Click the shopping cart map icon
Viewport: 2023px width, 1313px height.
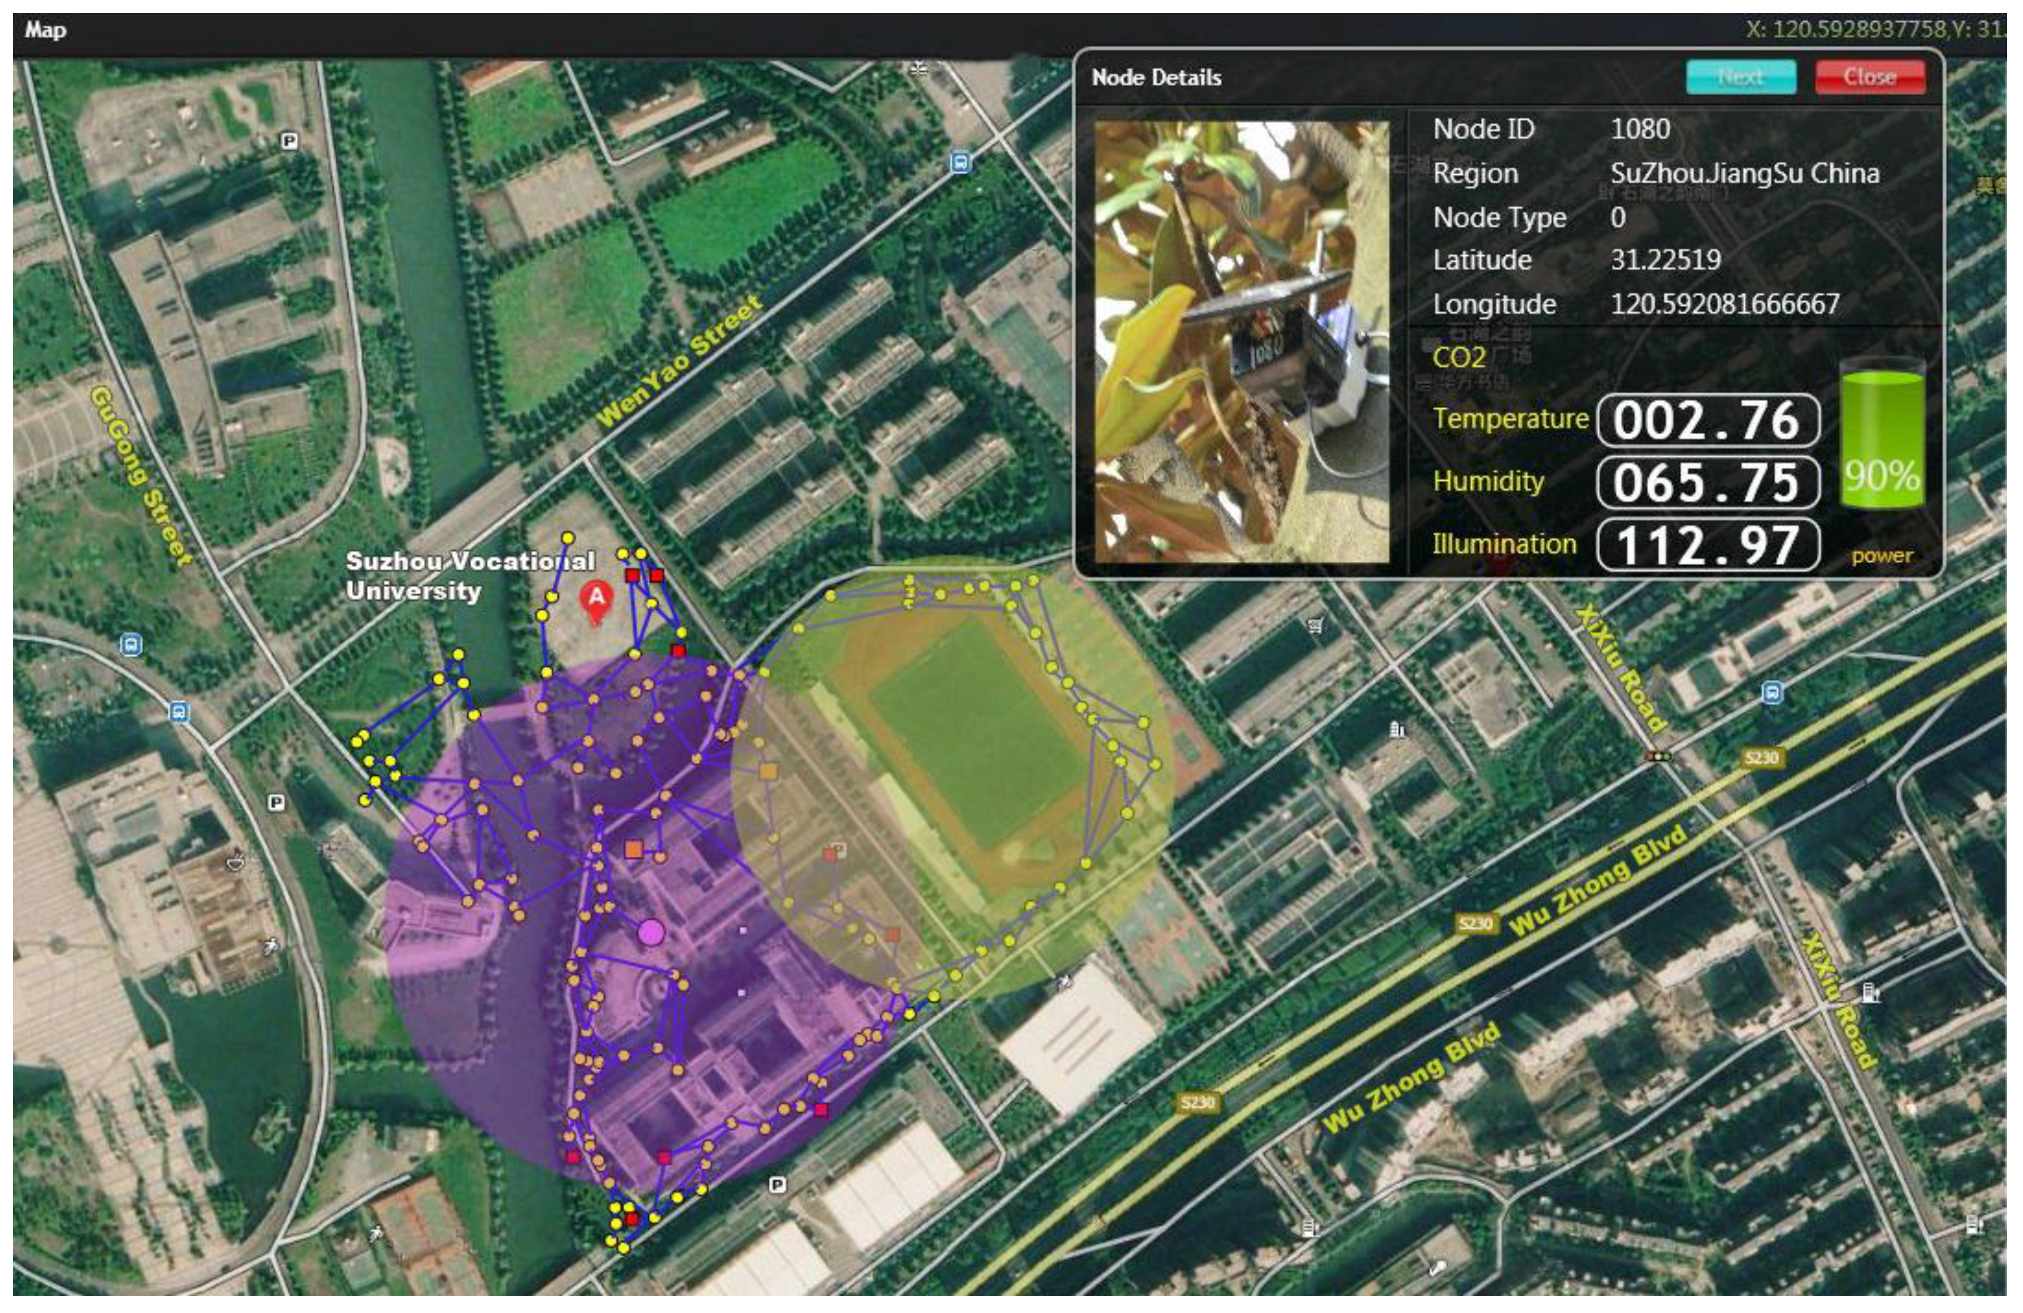click(x=1316, y=626)
